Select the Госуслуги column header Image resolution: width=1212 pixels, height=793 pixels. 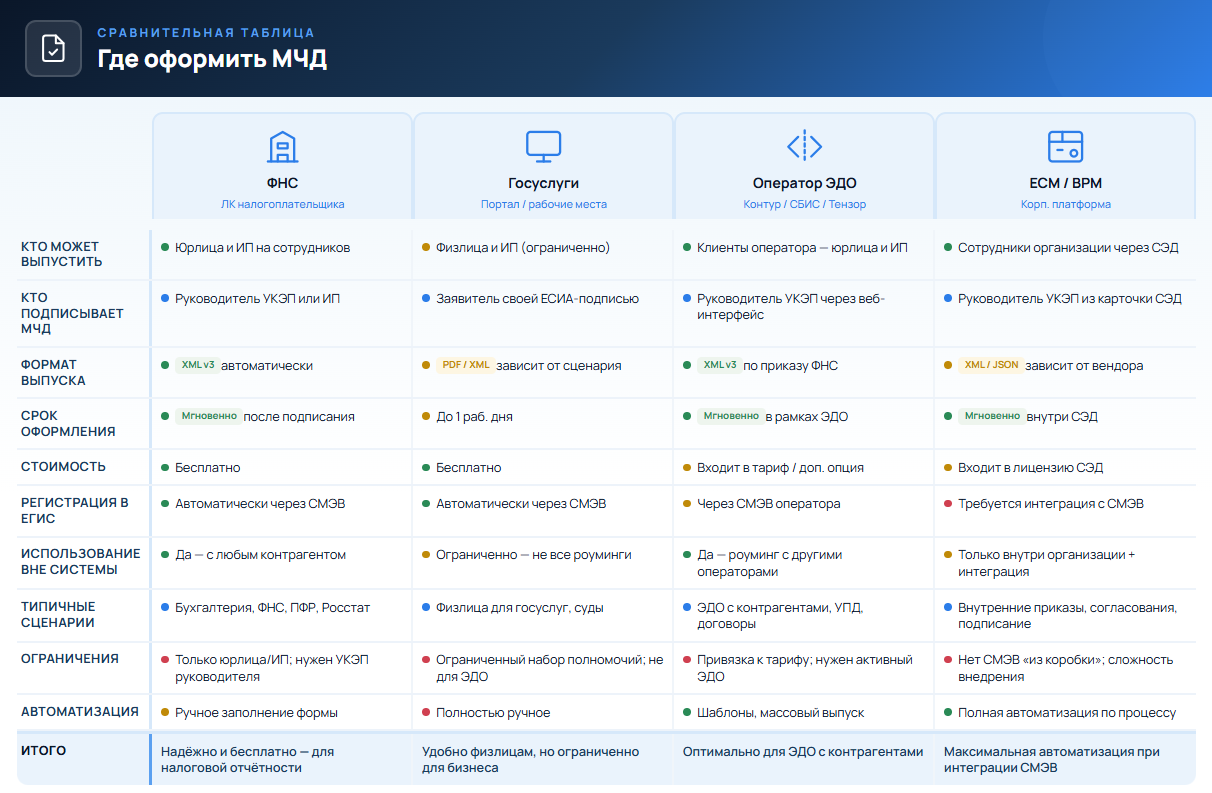coord(544,166)
